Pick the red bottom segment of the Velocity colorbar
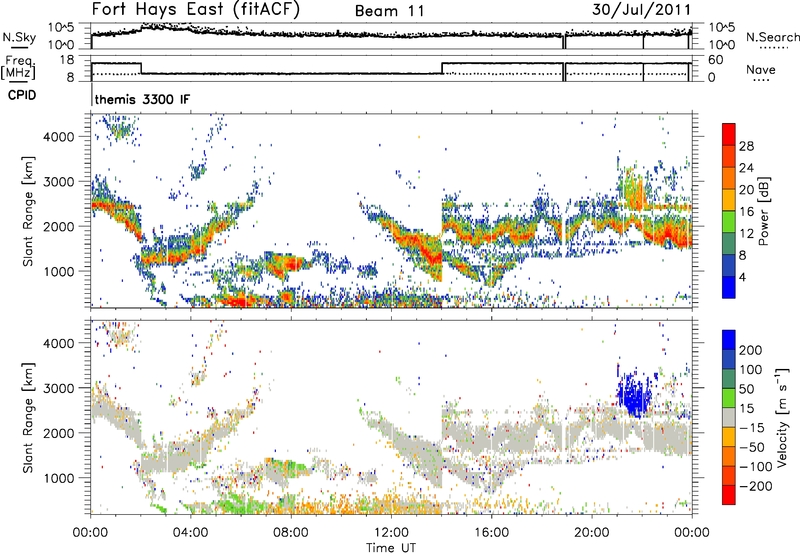The height and width of the screenshot is (554, 800). 729,495
